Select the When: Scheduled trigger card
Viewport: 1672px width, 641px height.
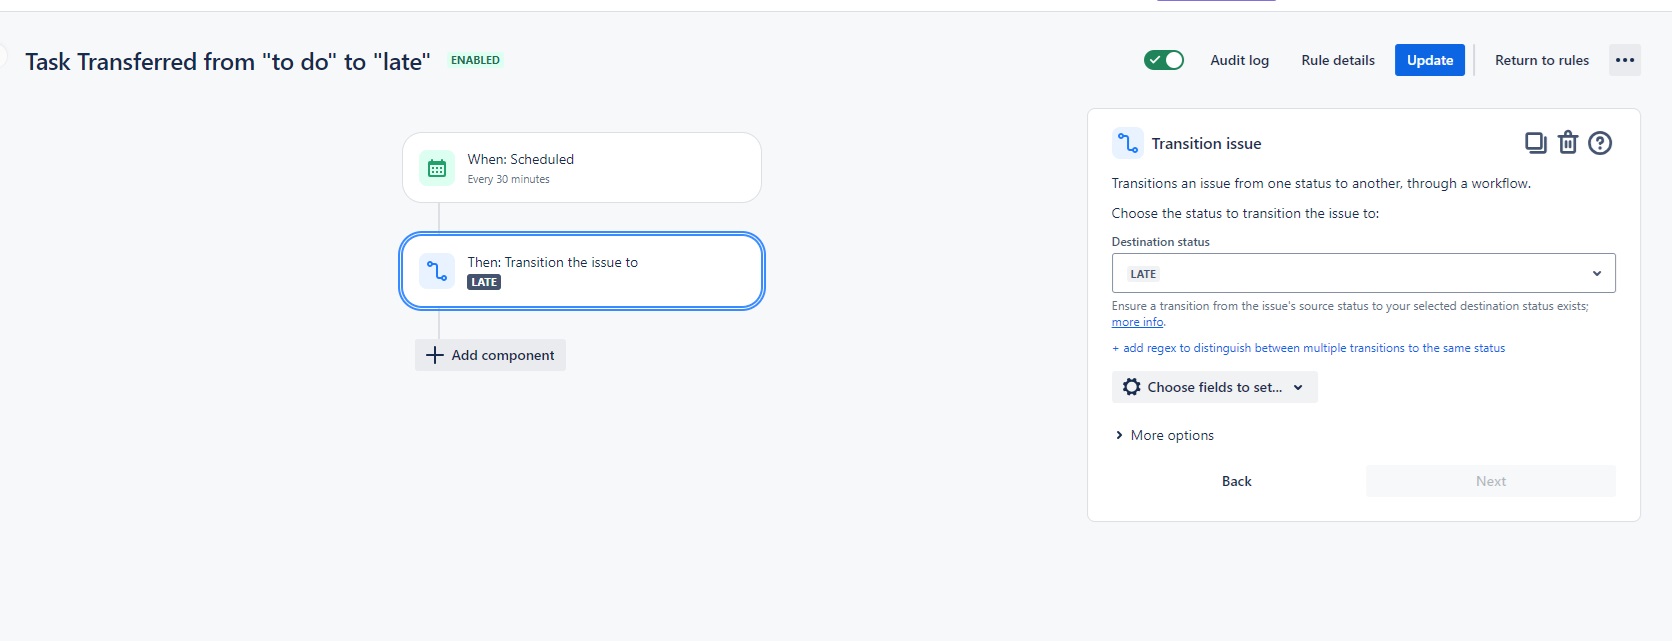[x=582, y=168]
